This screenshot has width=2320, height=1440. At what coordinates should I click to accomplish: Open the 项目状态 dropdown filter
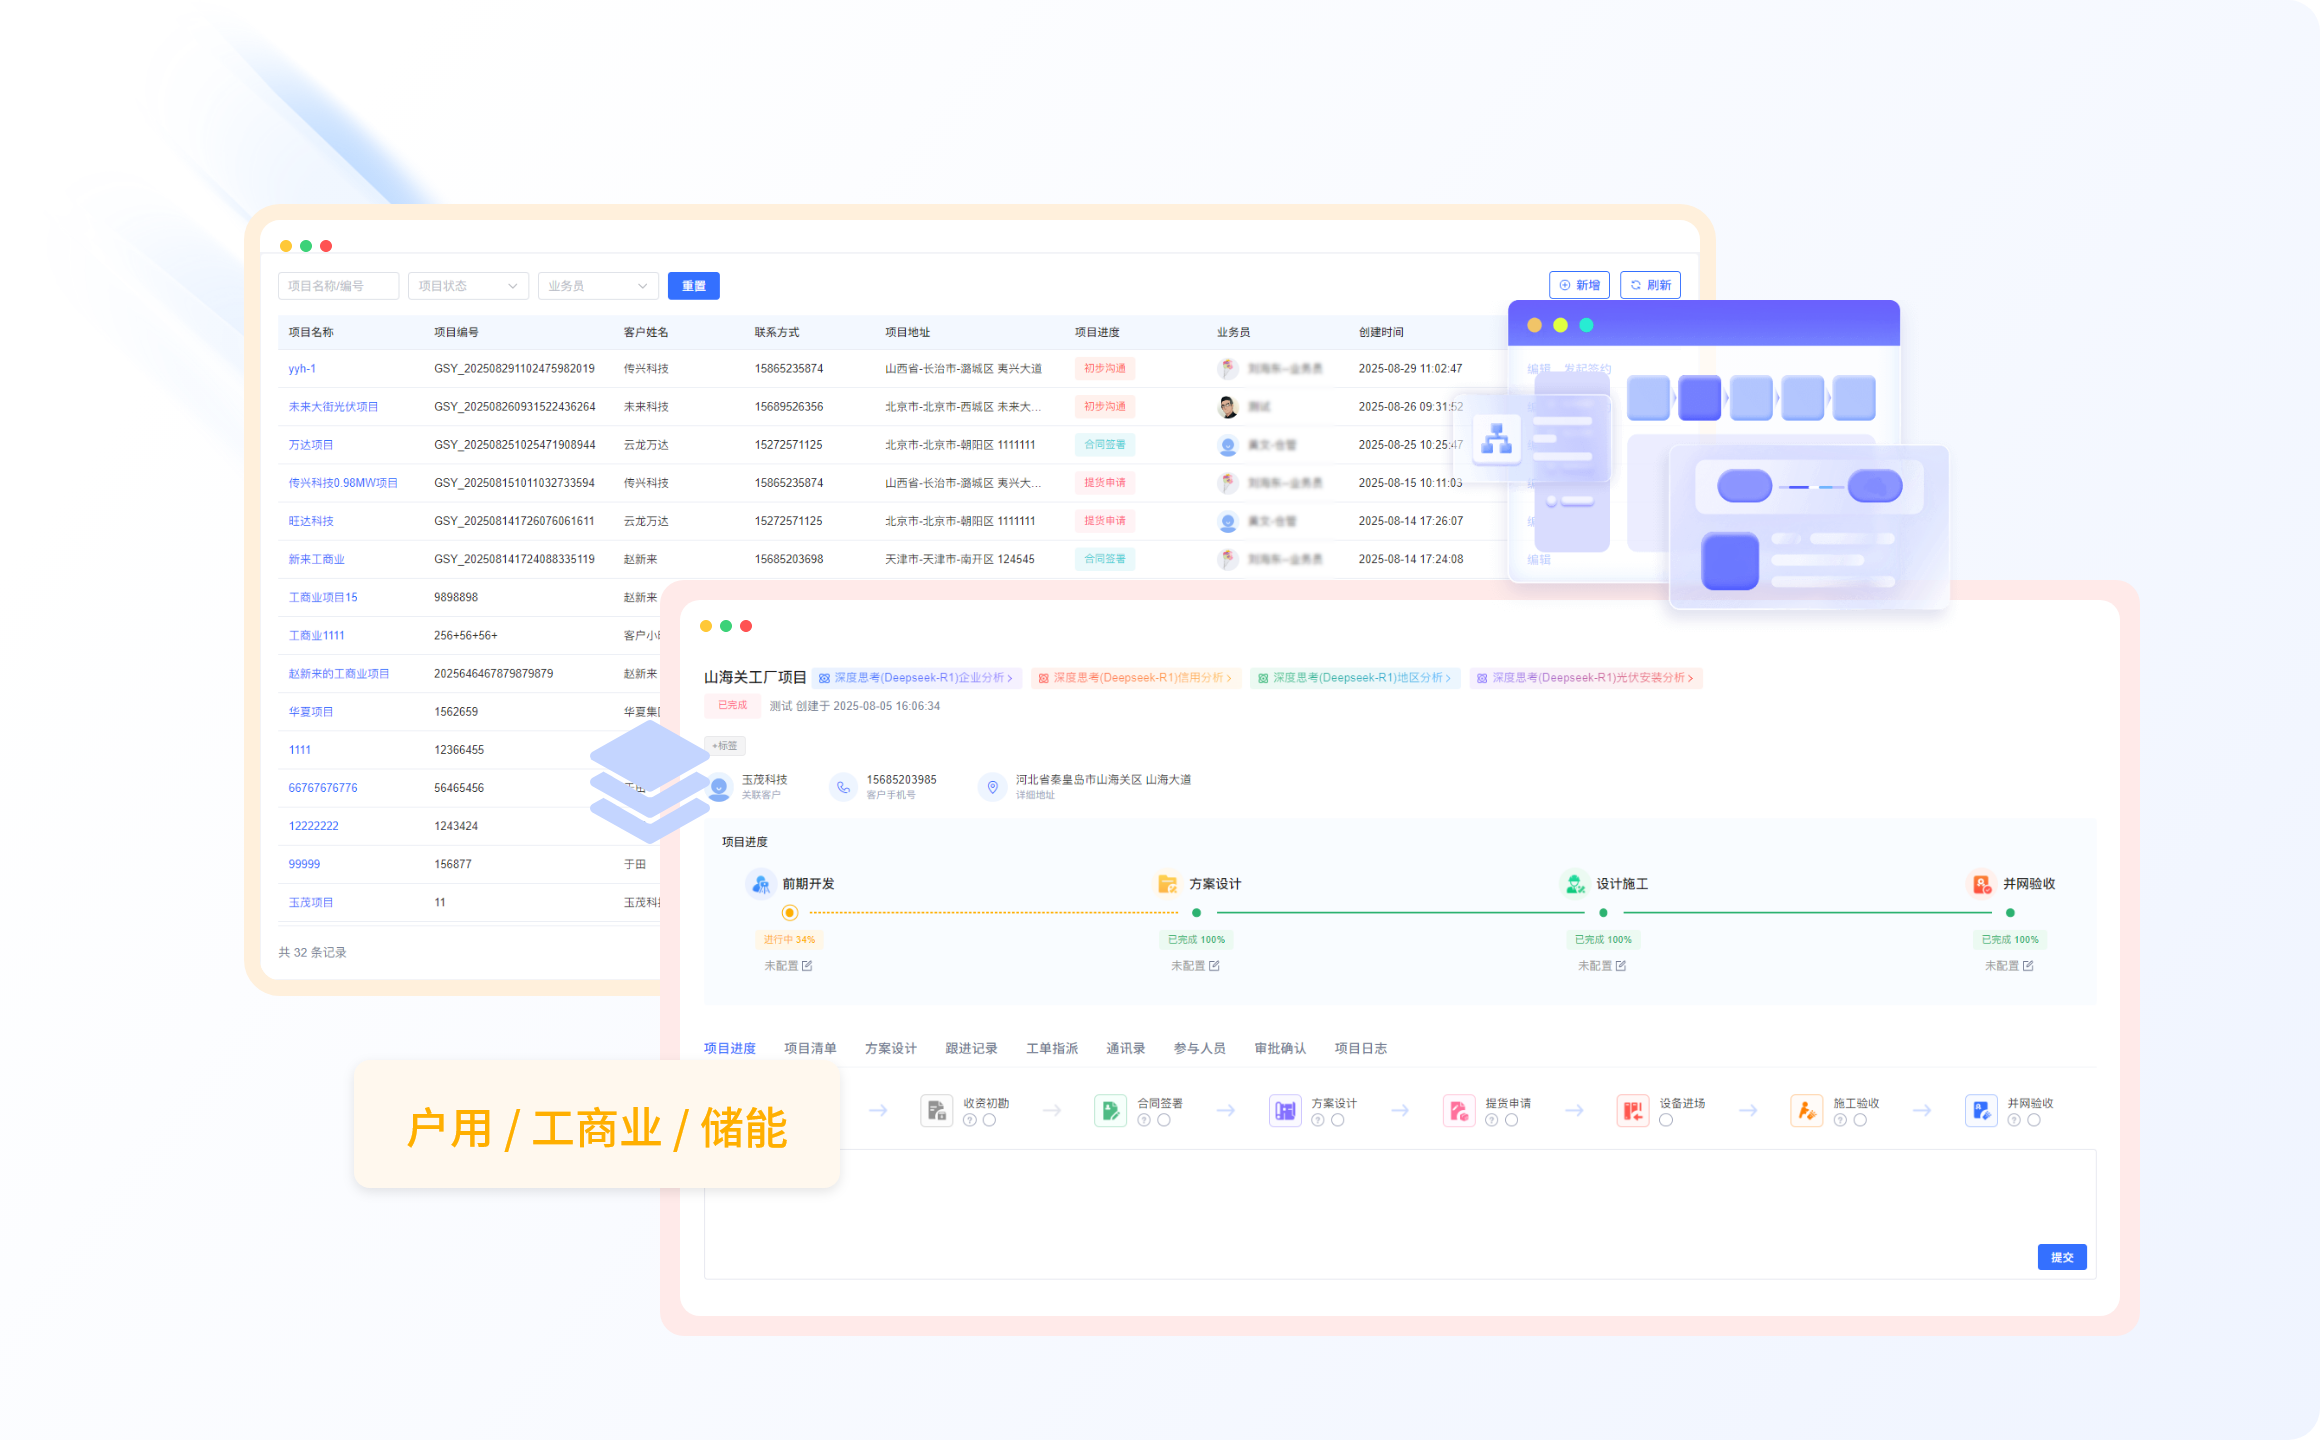point(468,286)
